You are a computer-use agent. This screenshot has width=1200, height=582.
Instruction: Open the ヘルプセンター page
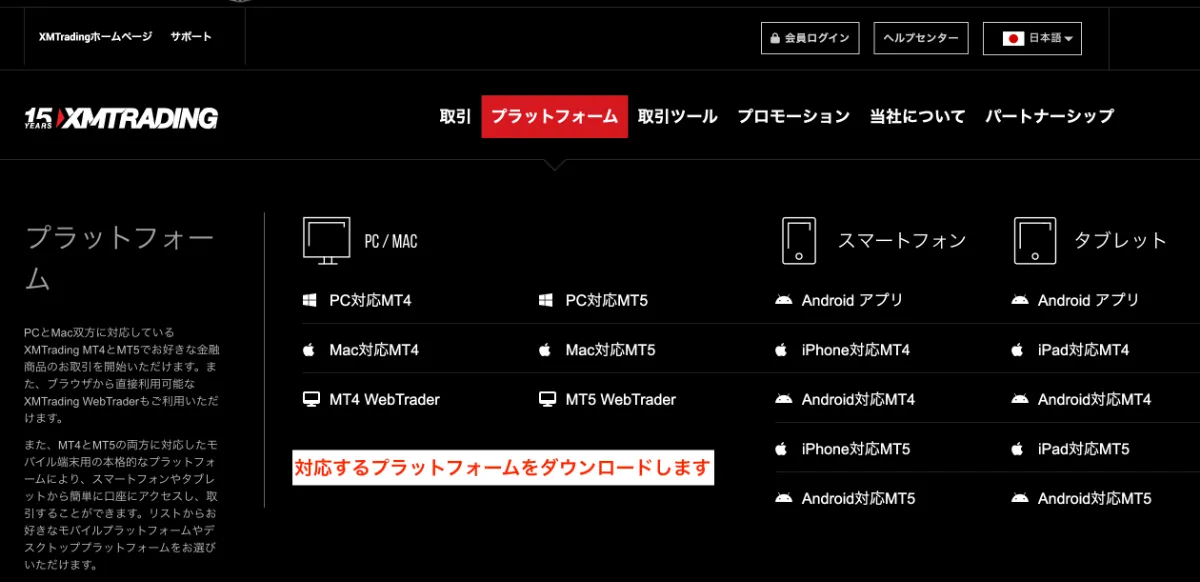click(920, 38)
